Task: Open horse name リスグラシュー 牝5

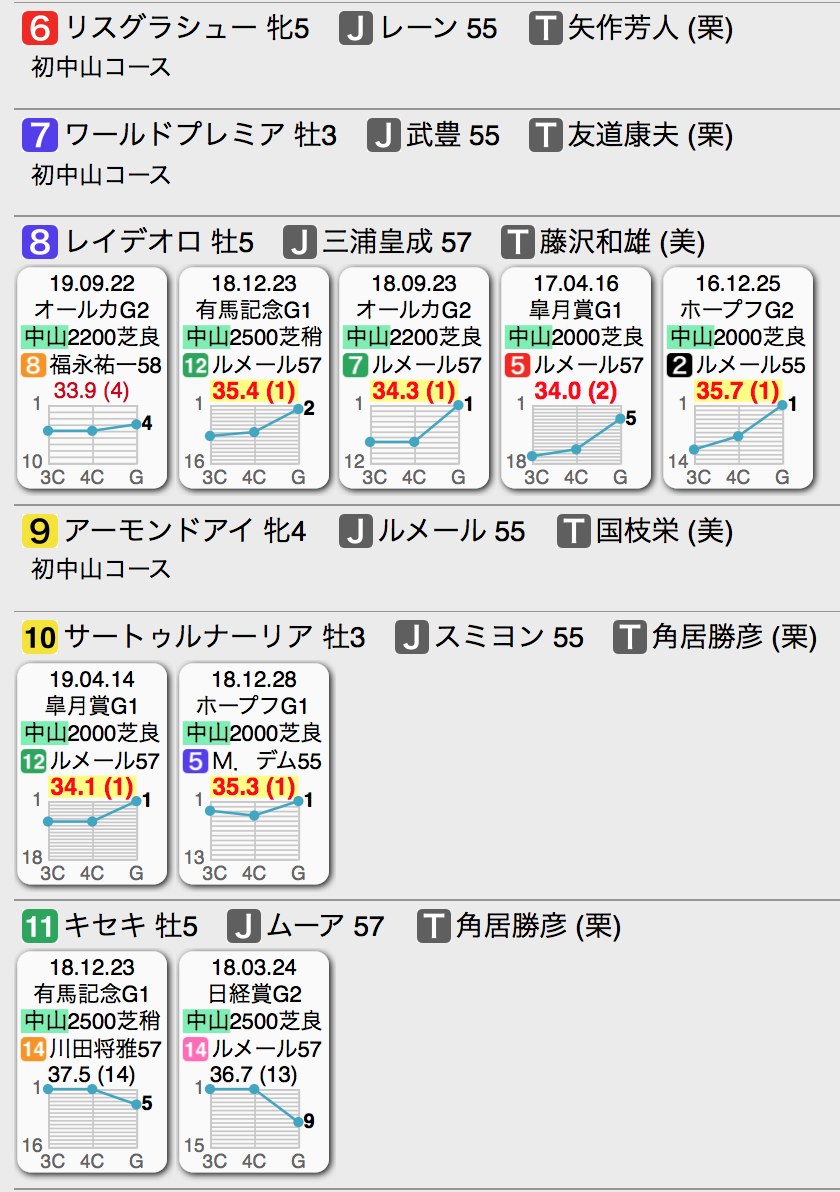Action: tap(187, 28)
